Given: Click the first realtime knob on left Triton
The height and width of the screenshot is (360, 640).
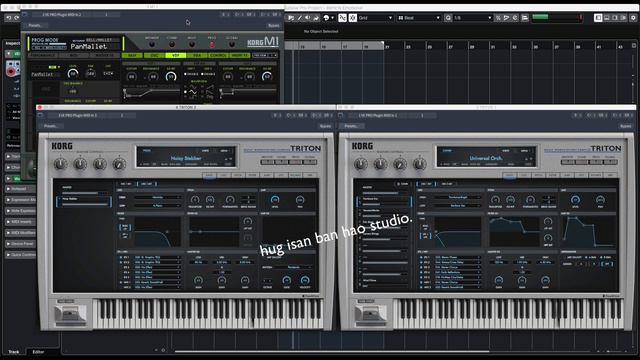Looking at the screenshot, I should (60, 164).
